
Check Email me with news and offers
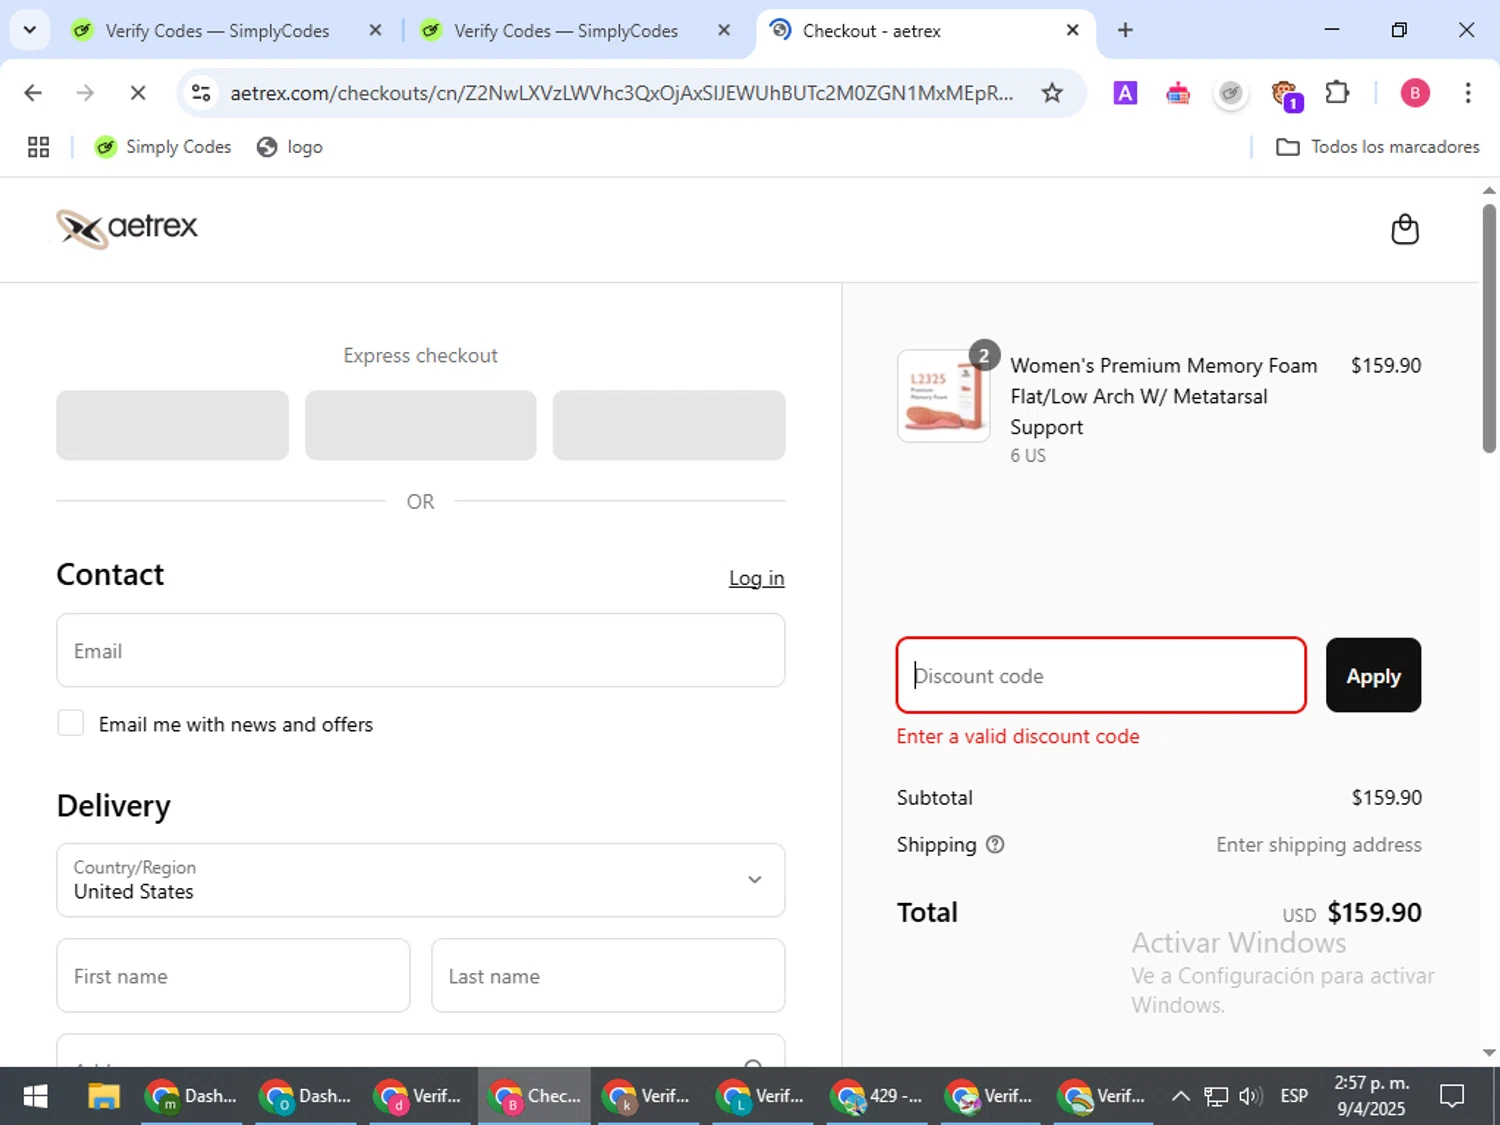click(70, 723)
